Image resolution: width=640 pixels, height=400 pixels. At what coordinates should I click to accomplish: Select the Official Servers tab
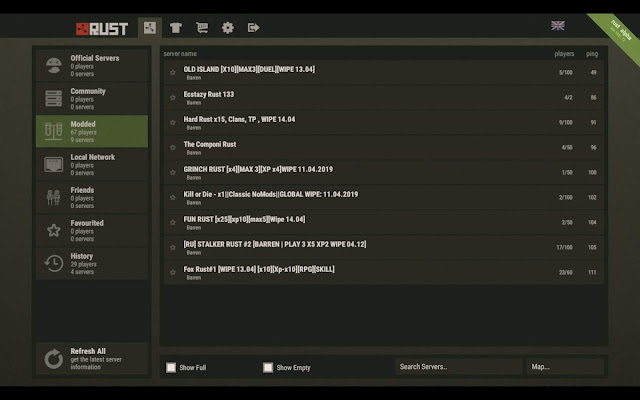click(x=92, y=65)
